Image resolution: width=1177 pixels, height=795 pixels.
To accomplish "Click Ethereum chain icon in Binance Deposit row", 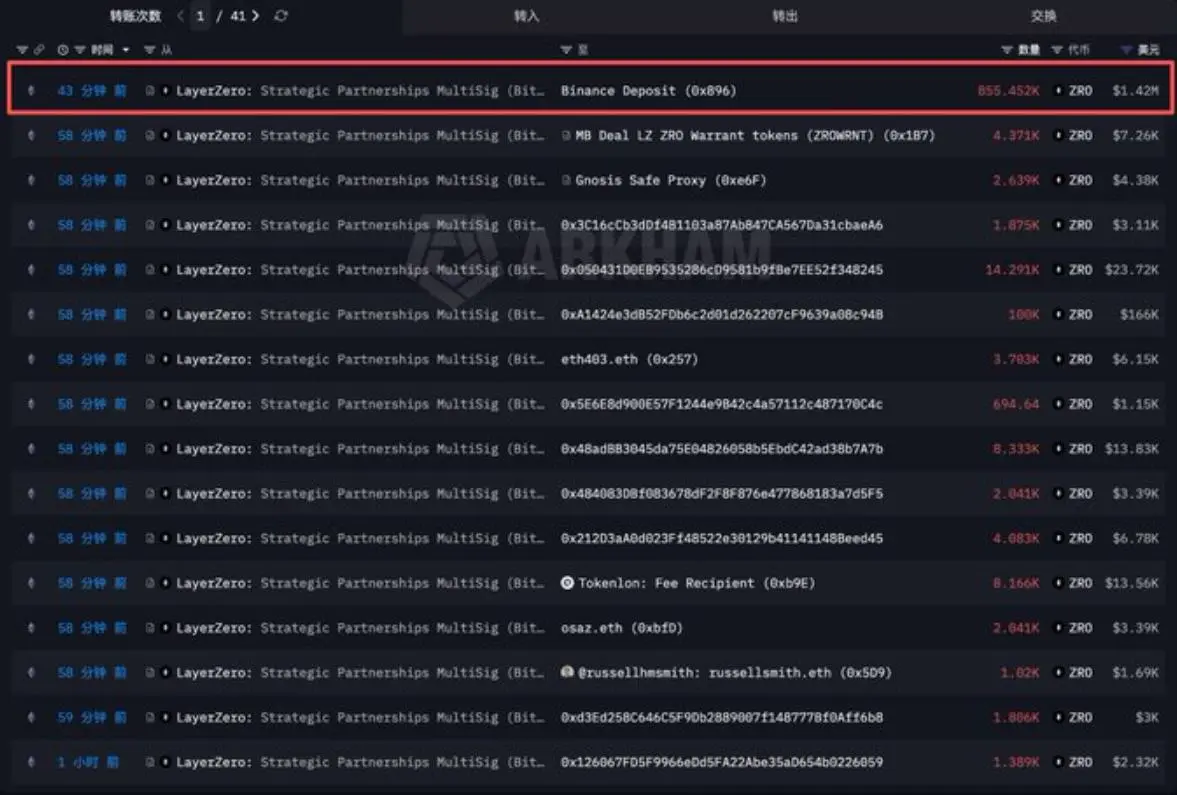I will (x=31, y=91).
